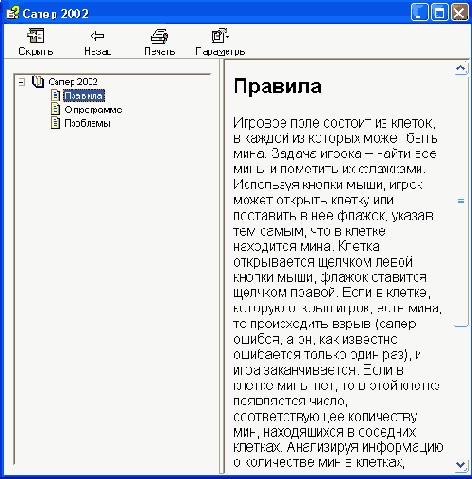The height and width of the screenshot is (479, 472).
Task: Maximize the help window
Action: tap(439, 13)
